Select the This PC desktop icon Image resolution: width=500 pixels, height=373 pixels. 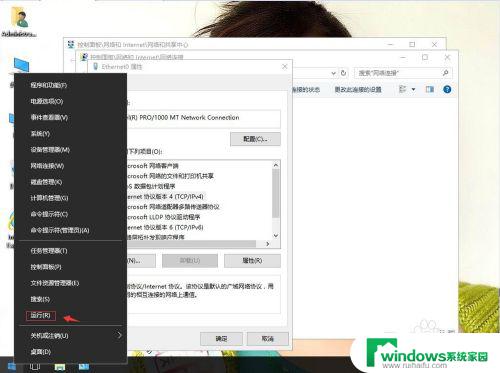pos(21,65)
